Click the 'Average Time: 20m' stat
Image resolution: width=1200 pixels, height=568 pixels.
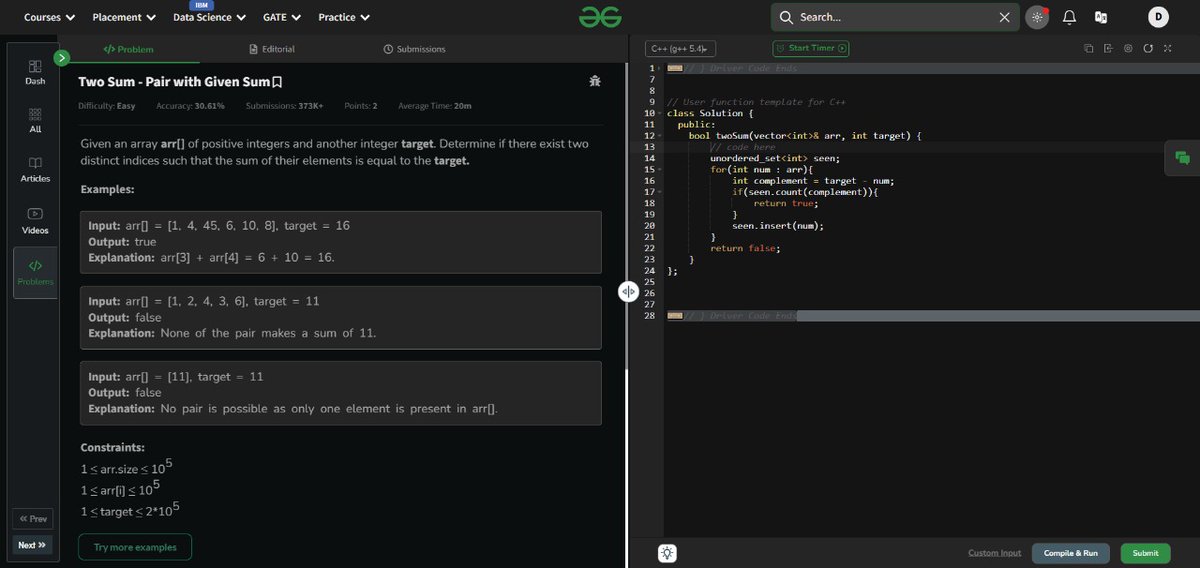435,106
